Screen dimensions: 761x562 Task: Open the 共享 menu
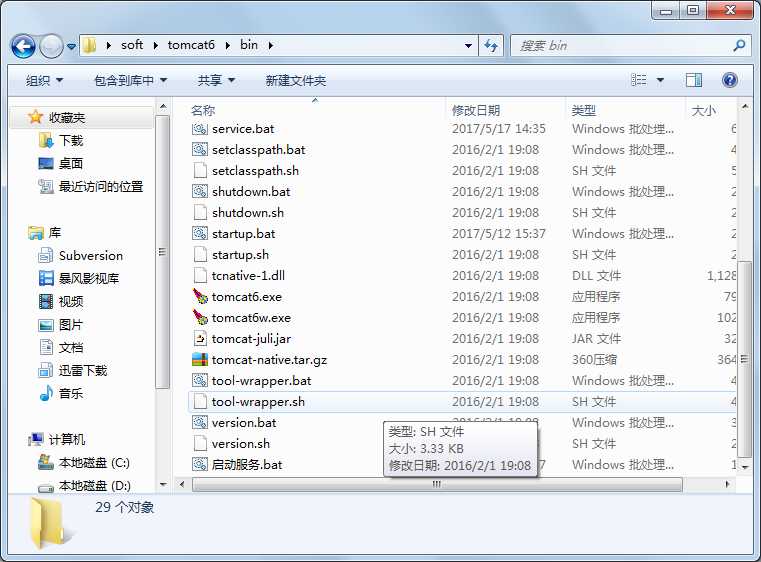click(x=216, y=80)
